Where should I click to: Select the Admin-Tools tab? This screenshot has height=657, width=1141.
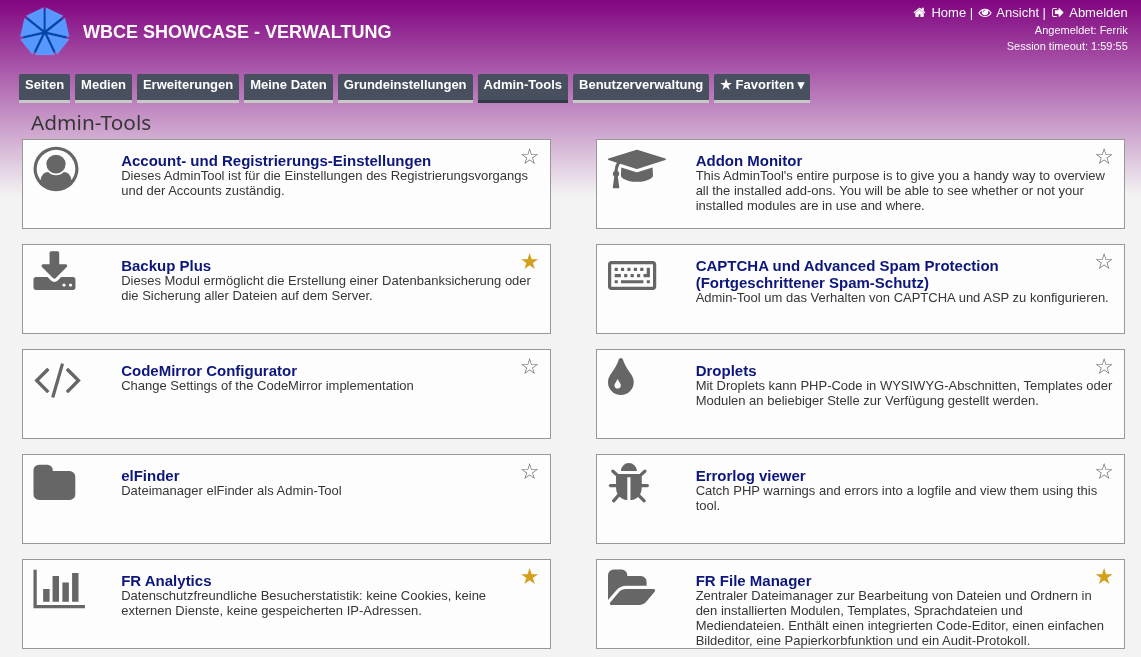[x=522, y=87]
